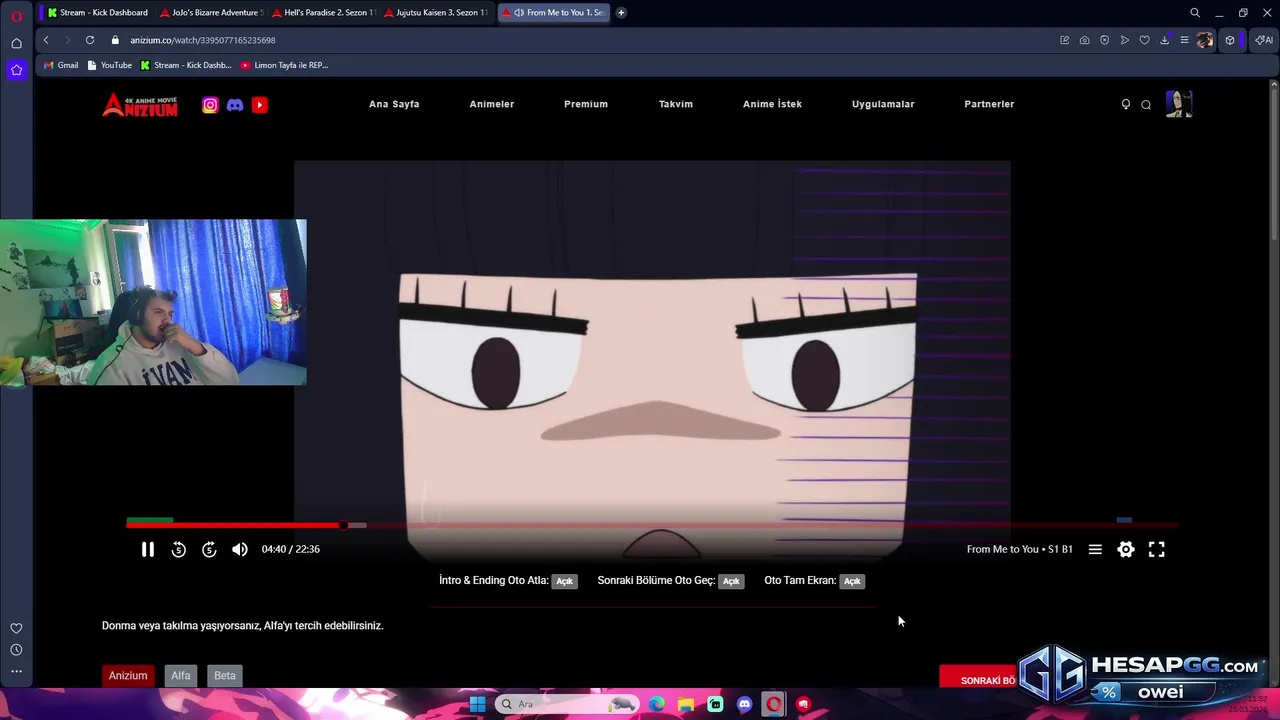Mute the video volume
Image resolution: width=1280 pixels, height=720 pixels.
coord(240,549)
